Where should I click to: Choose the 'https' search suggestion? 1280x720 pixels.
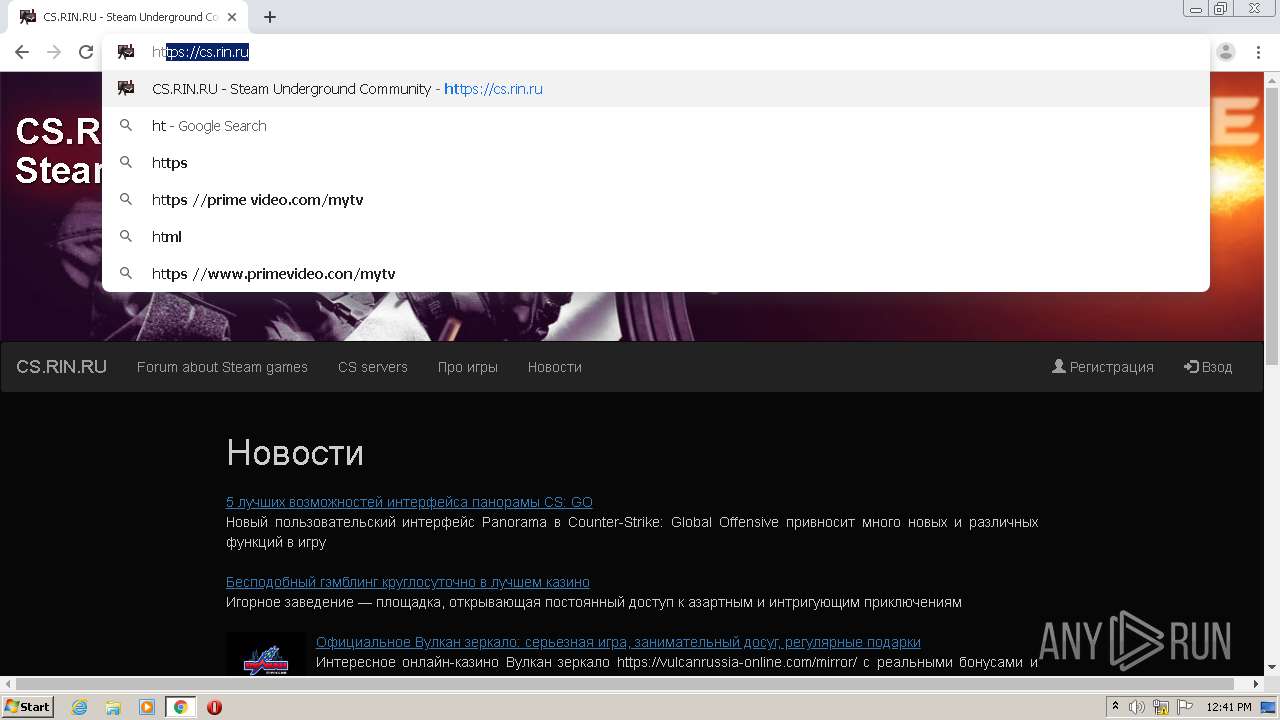point(656,163)
